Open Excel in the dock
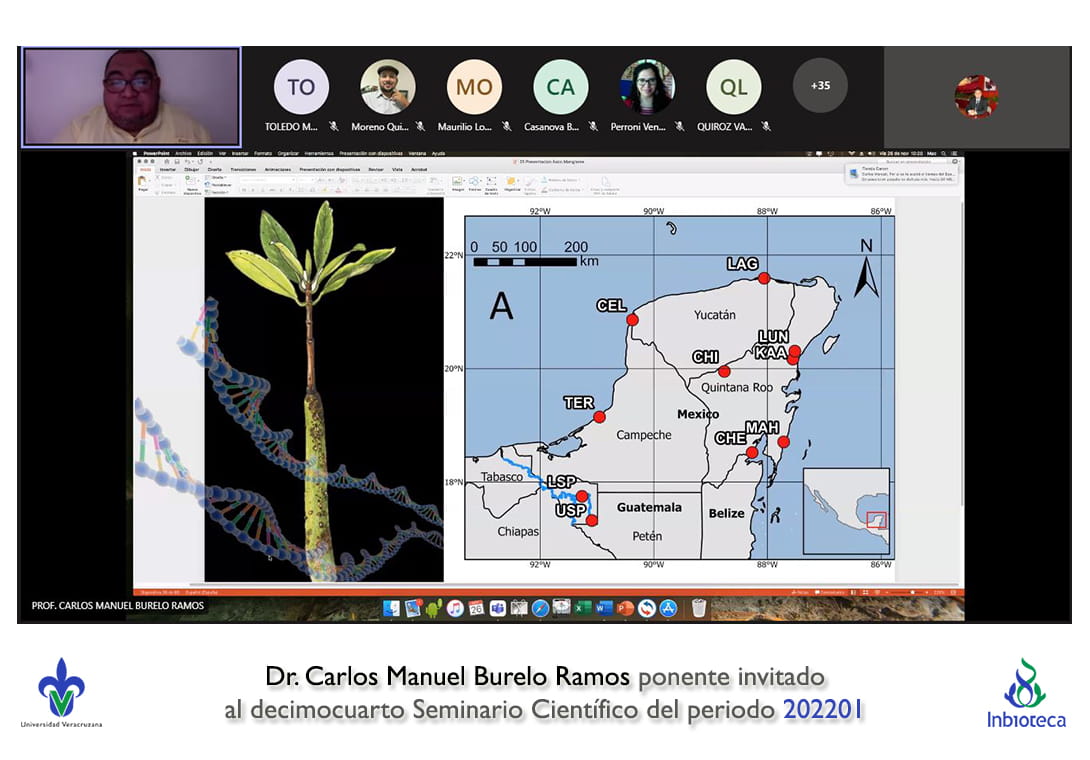 point(581,608)
